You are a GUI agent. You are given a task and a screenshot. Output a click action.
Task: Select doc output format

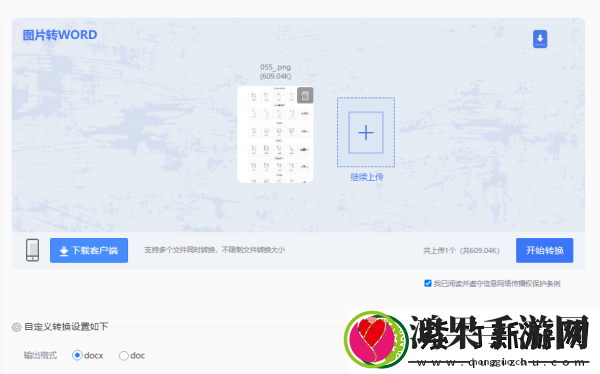[x=123, y=356]
